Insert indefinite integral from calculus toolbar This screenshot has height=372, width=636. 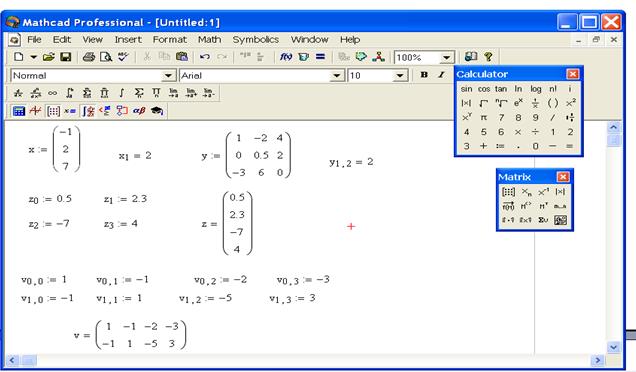coord(122,93)
